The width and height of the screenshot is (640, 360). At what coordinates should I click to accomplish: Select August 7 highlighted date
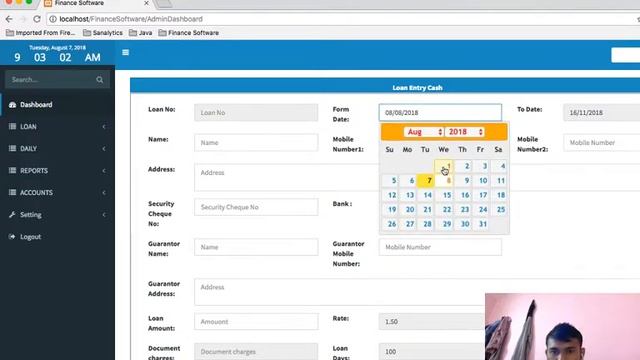[x=425, y=180]
